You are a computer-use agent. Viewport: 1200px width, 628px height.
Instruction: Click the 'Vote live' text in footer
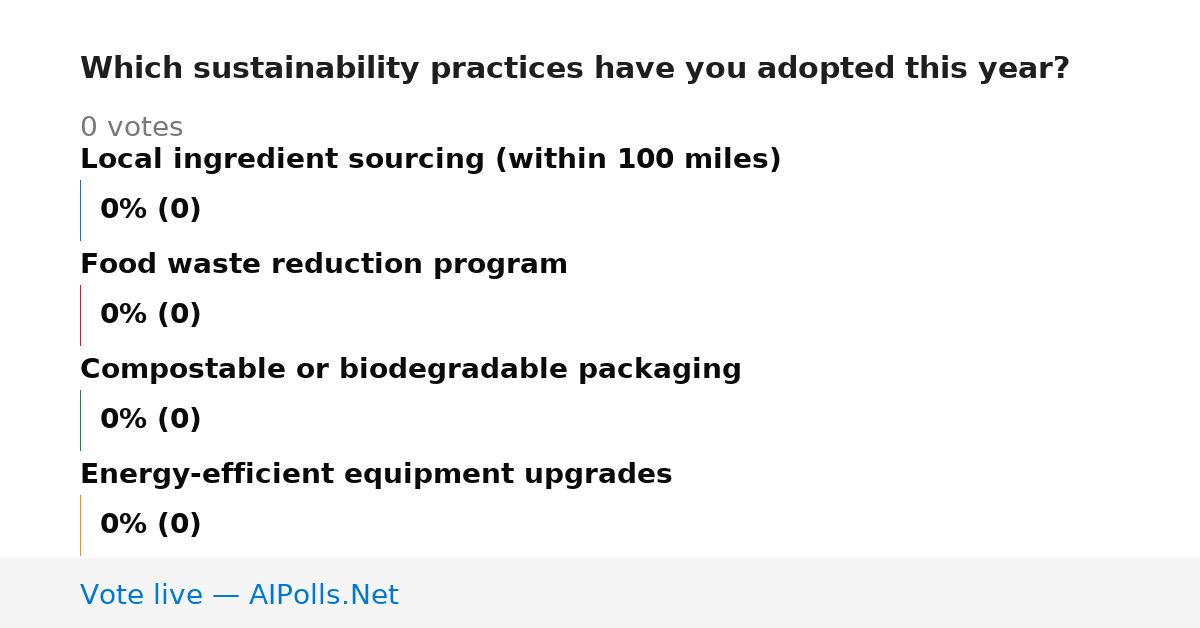(141, 595)
